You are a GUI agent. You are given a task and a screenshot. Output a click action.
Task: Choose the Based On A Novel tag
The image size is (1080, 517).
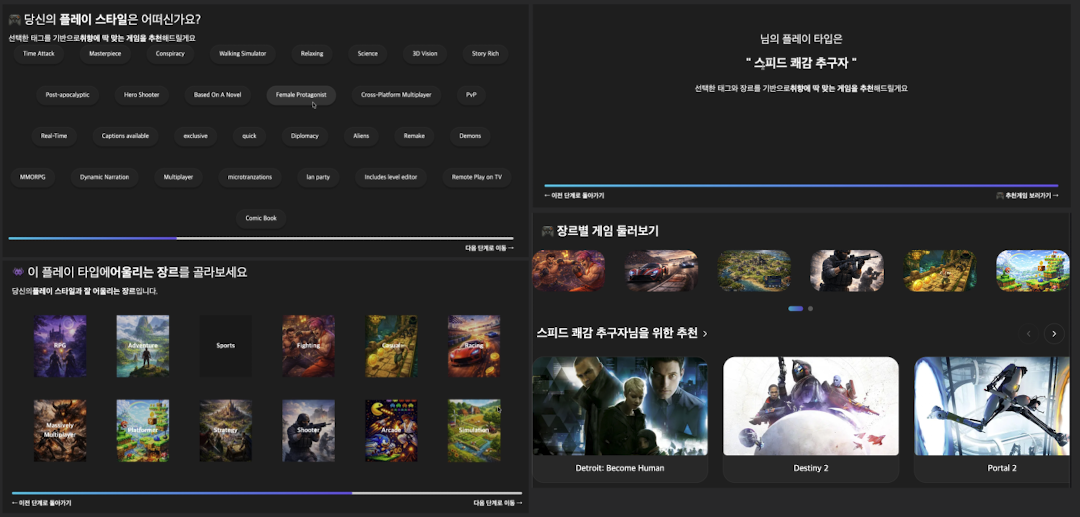click(218, 95)
